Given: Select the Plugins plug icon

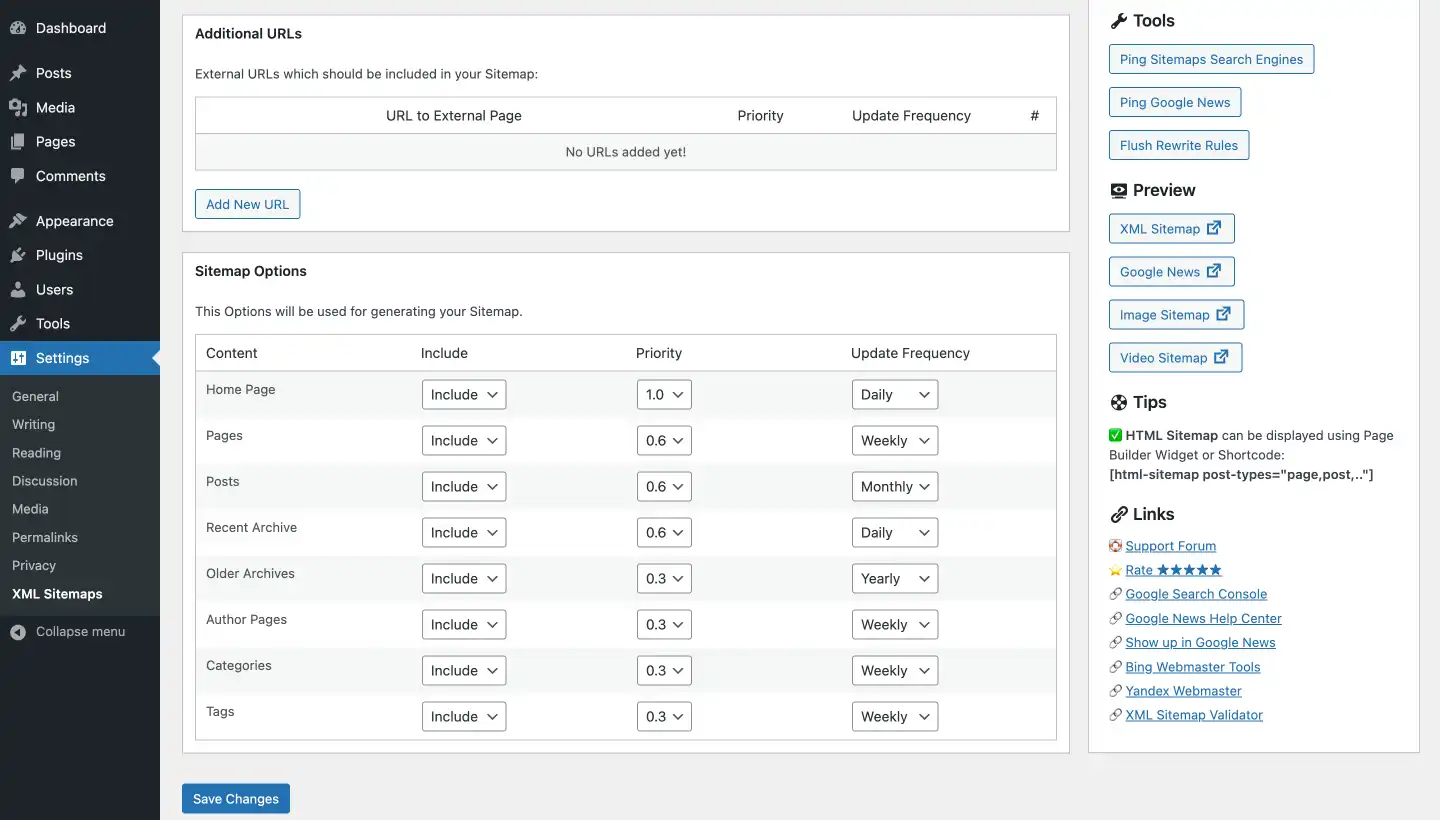Looking at the screenshot, I should pos(18,255).
